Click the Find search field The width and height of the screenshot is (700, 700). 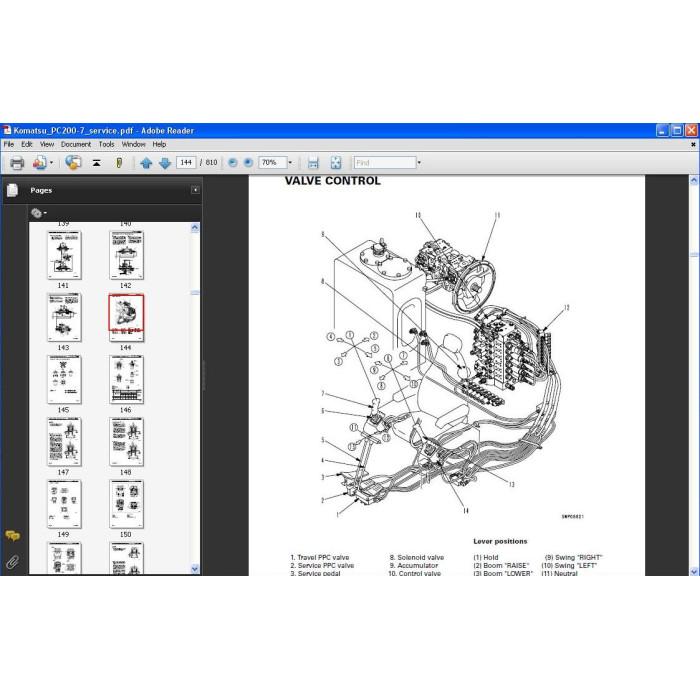[385, 162]
